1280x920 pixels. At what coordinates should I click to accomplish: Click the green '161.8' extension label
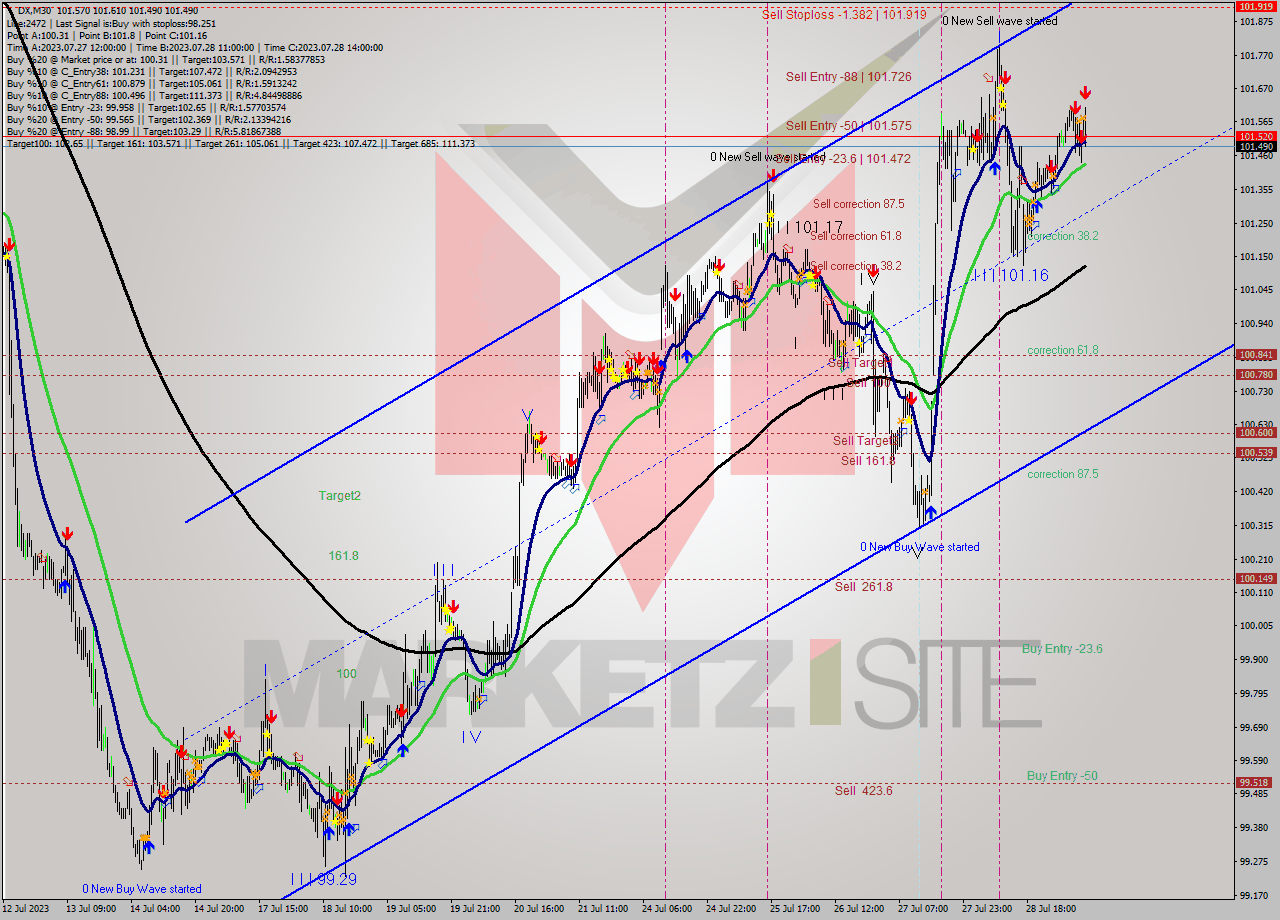coord(343,555)
